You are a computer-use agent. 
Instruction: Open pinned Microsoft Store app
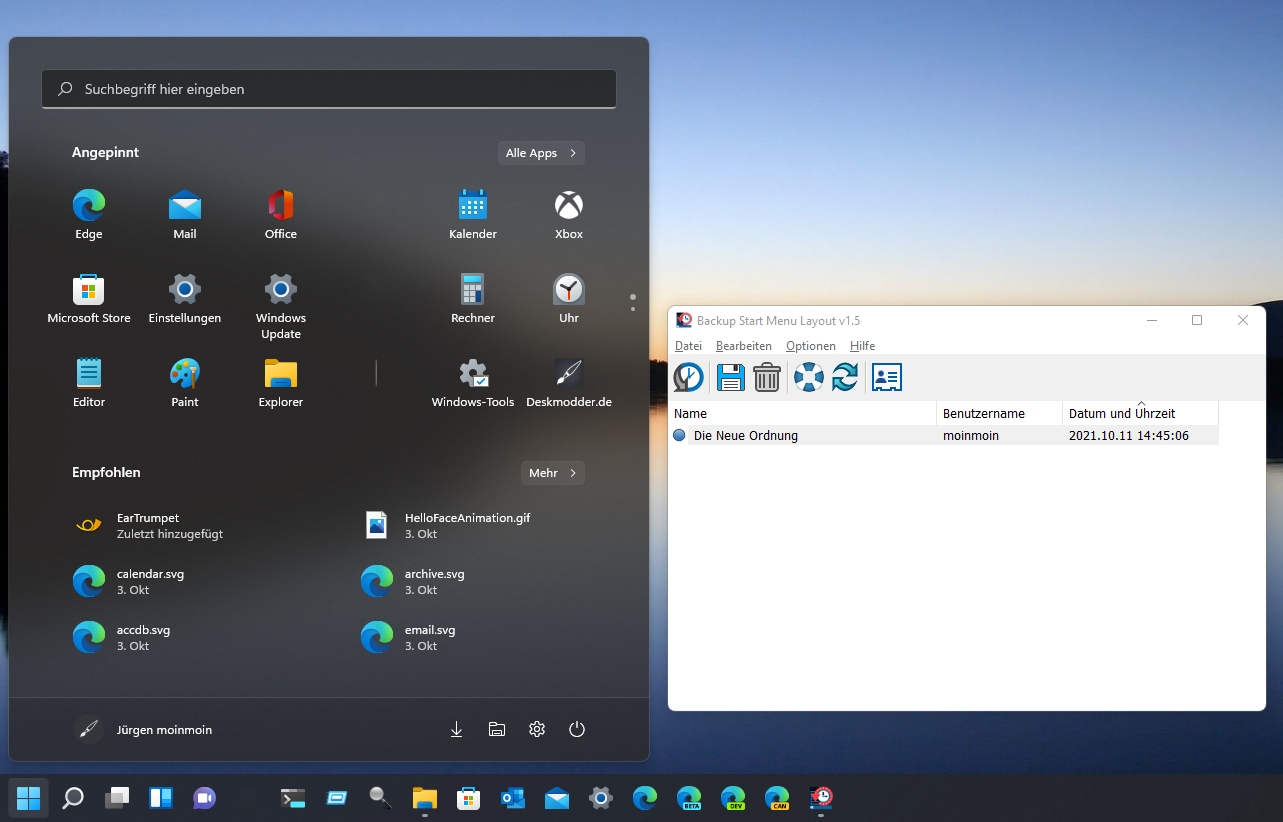[x=89, y=299]
